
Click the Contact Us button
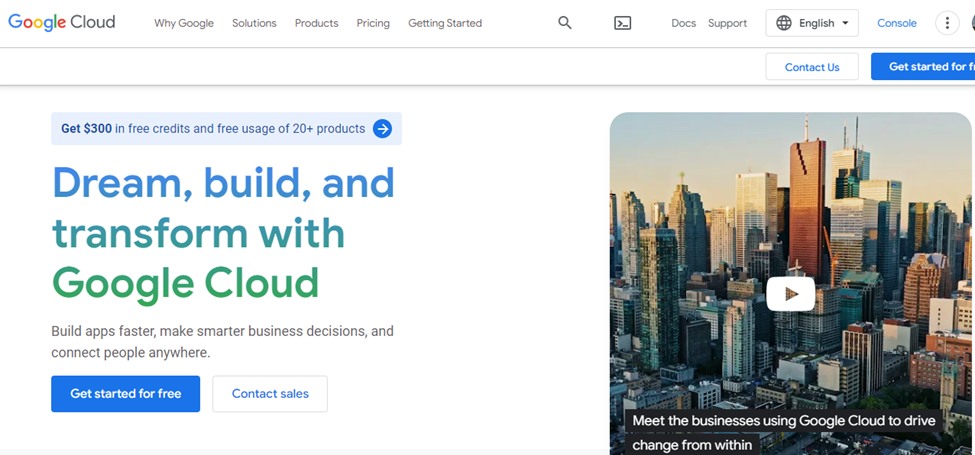[812, 67]
